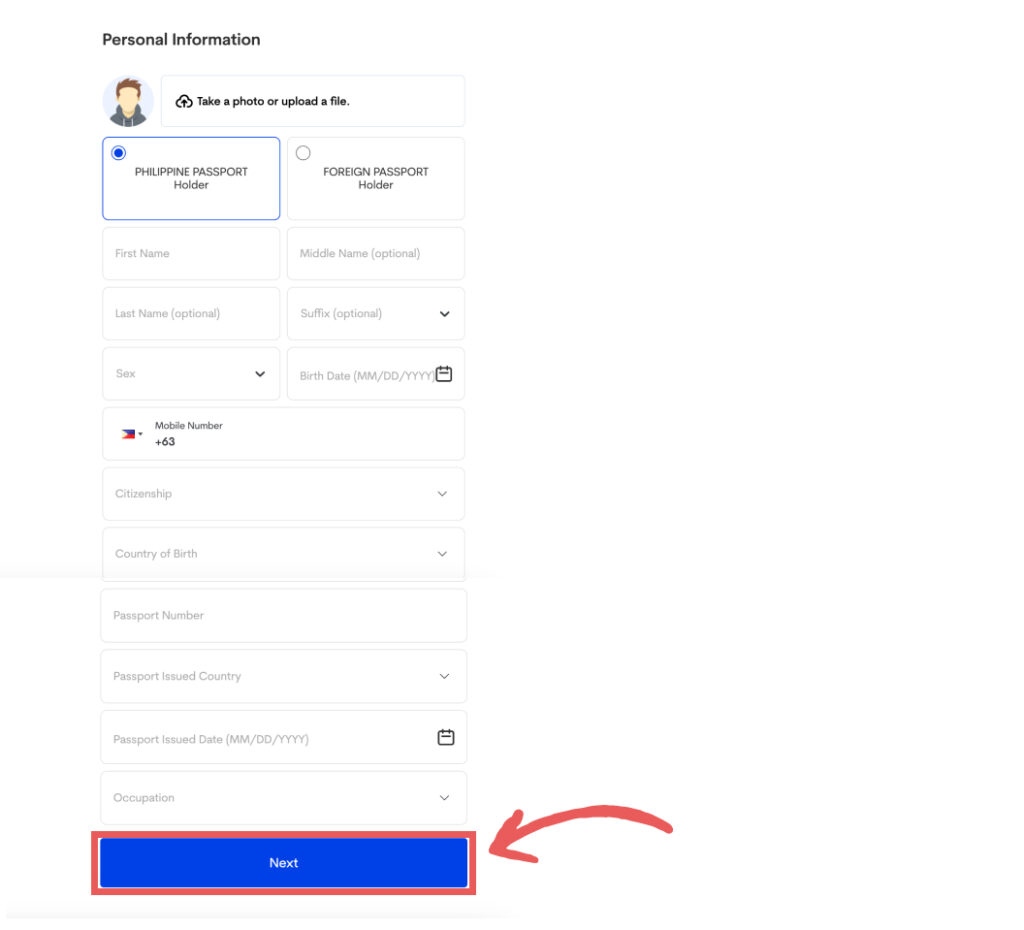The image size is (1024, 930).
Task: Open the Sex dropdown
Action: [191, 374]
